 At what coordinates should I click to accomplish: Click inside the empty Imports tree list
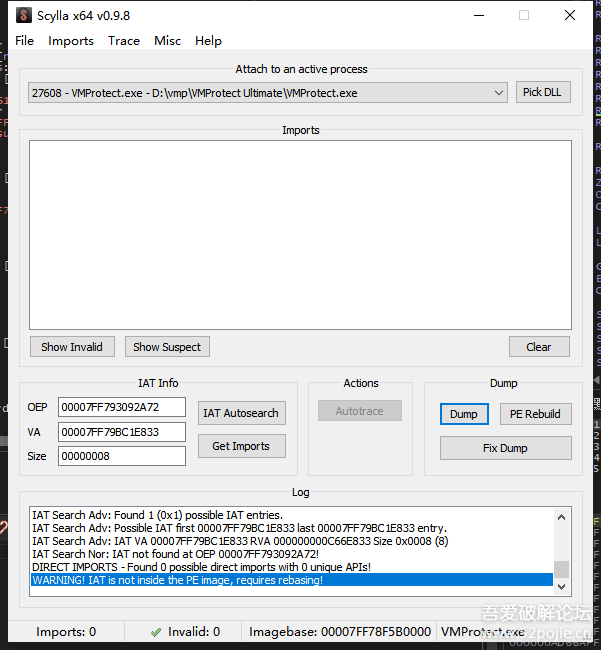[x=300, y=235]
